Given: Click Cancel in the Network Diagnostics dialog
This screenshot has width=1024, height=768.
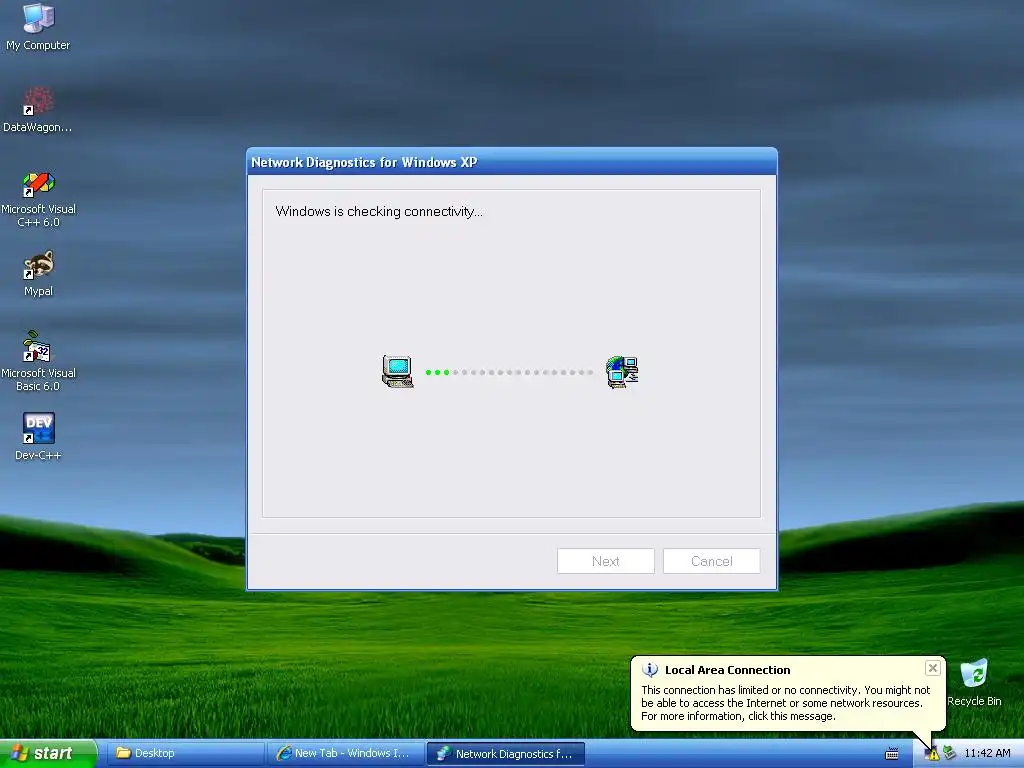Looking at the screenshot, I should [711, 561].
